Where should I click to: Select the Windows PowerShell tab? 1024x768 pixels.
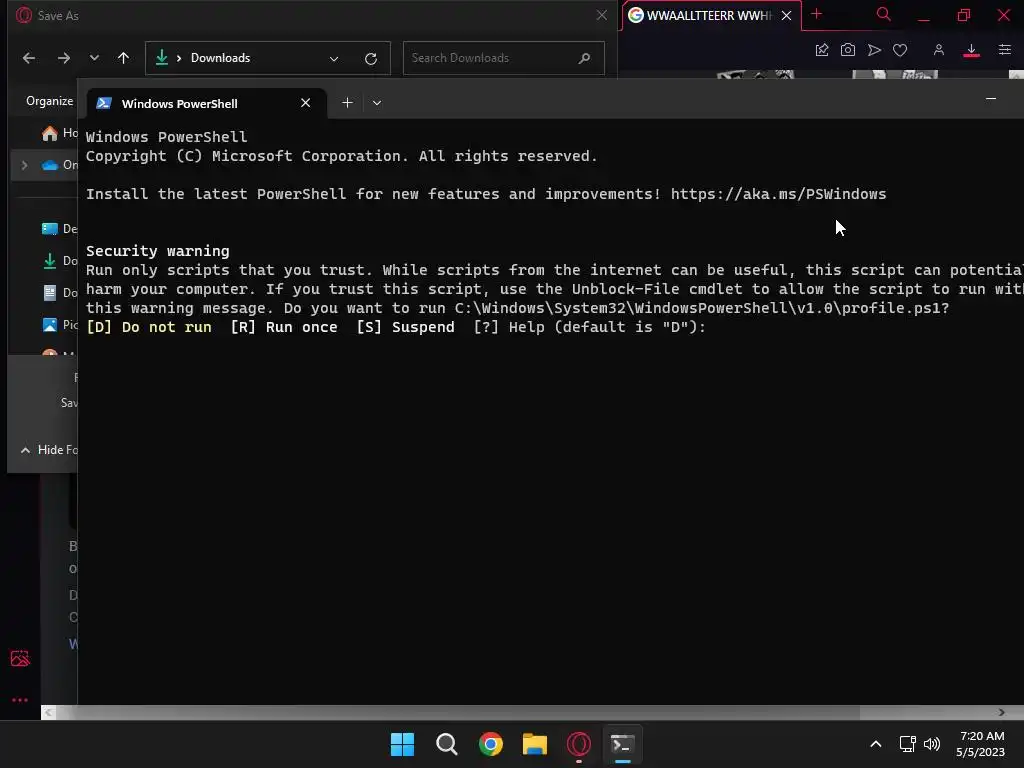point(206,103)
